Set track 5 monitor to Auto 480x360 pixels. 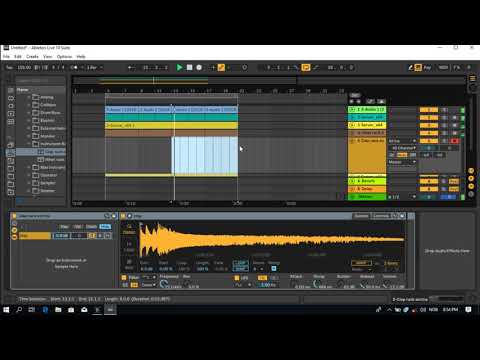[x=402, y=155]
